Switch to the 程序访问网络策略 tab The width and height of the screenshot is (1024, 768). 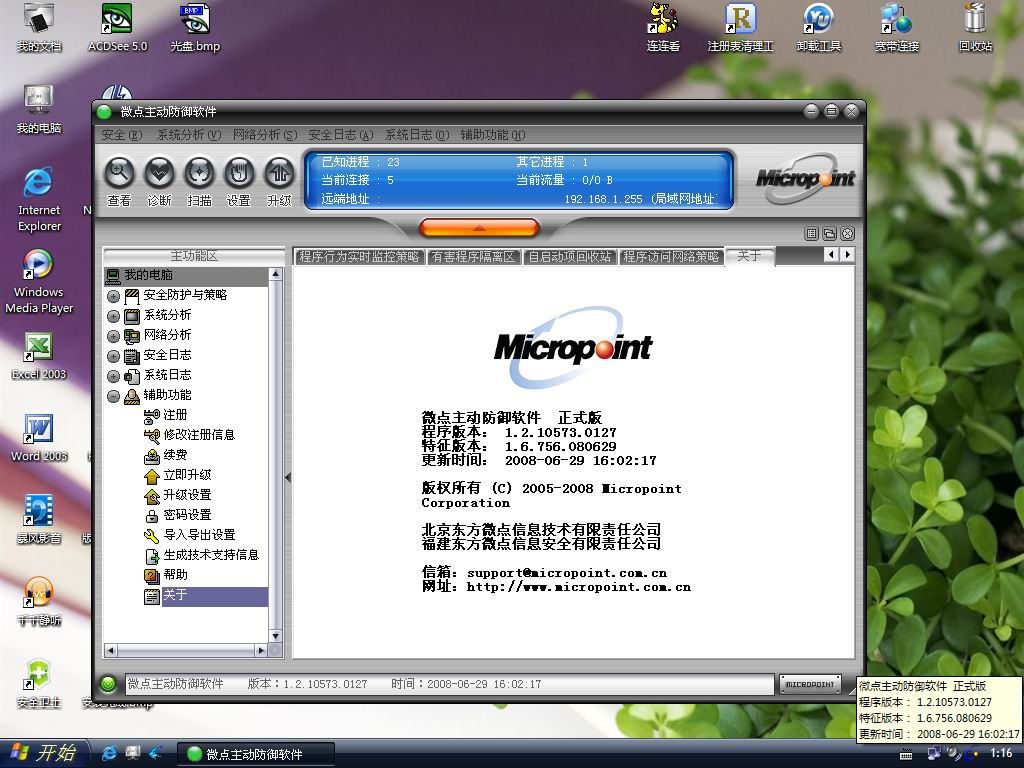point(671,257)
